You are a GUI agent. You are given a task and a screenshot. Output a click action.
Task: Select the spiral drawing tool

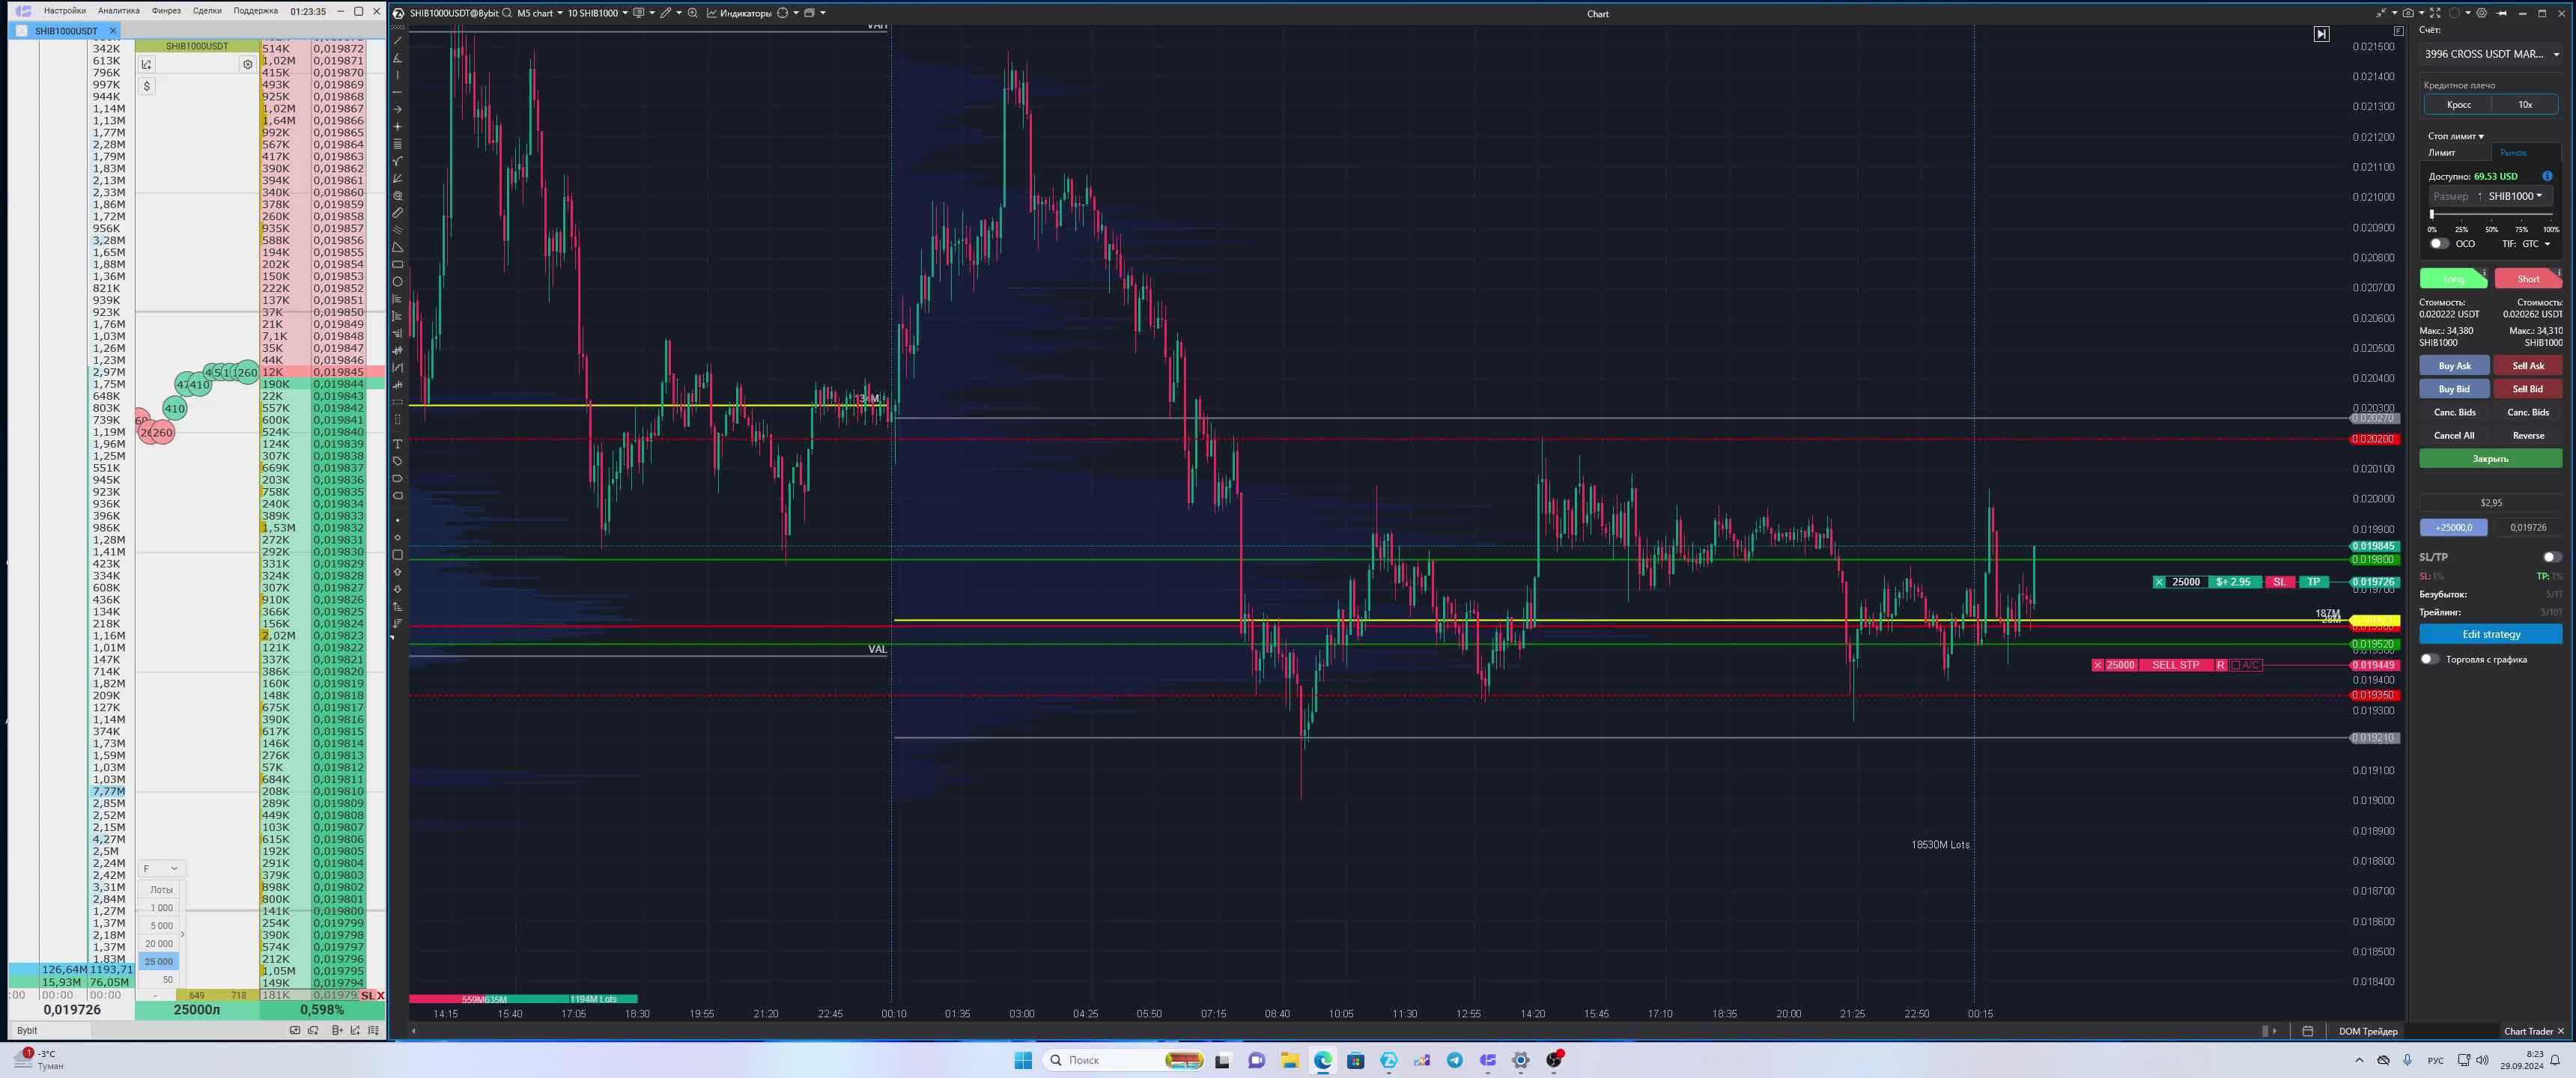coord(397,196)
